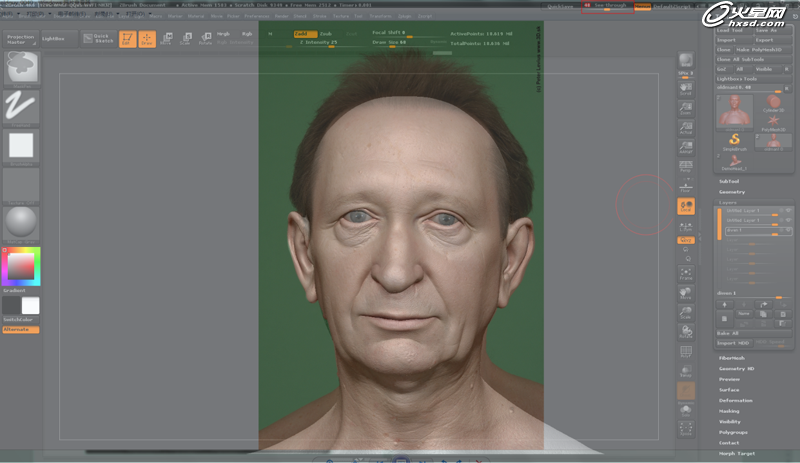Expand the Geometry HD section
This screenshot has width=800, height=463.
point(737,369)
